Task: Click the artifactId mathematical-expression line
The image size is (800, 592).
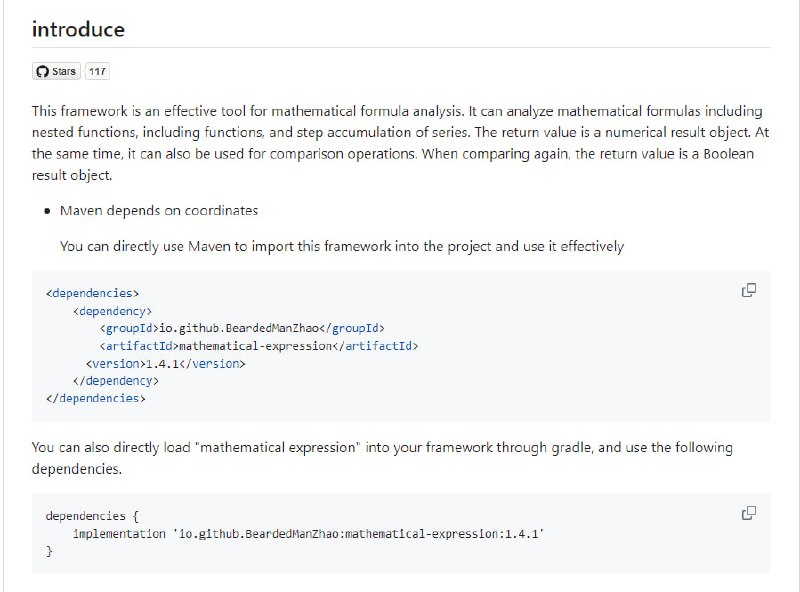Action: [x=258, y=346]
